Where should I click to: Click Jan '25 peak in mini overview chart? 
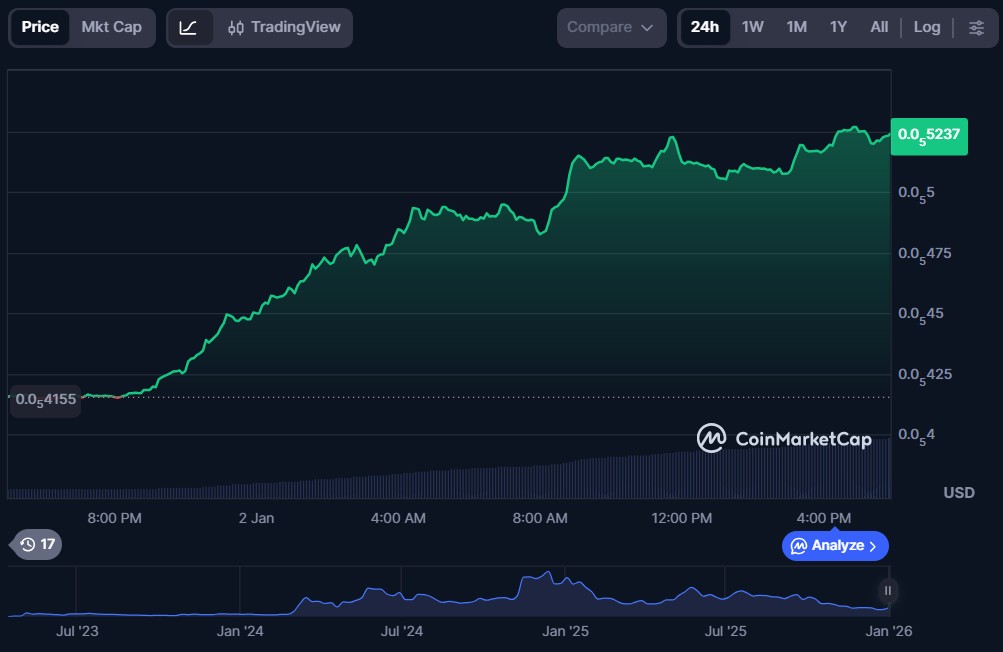546,576
